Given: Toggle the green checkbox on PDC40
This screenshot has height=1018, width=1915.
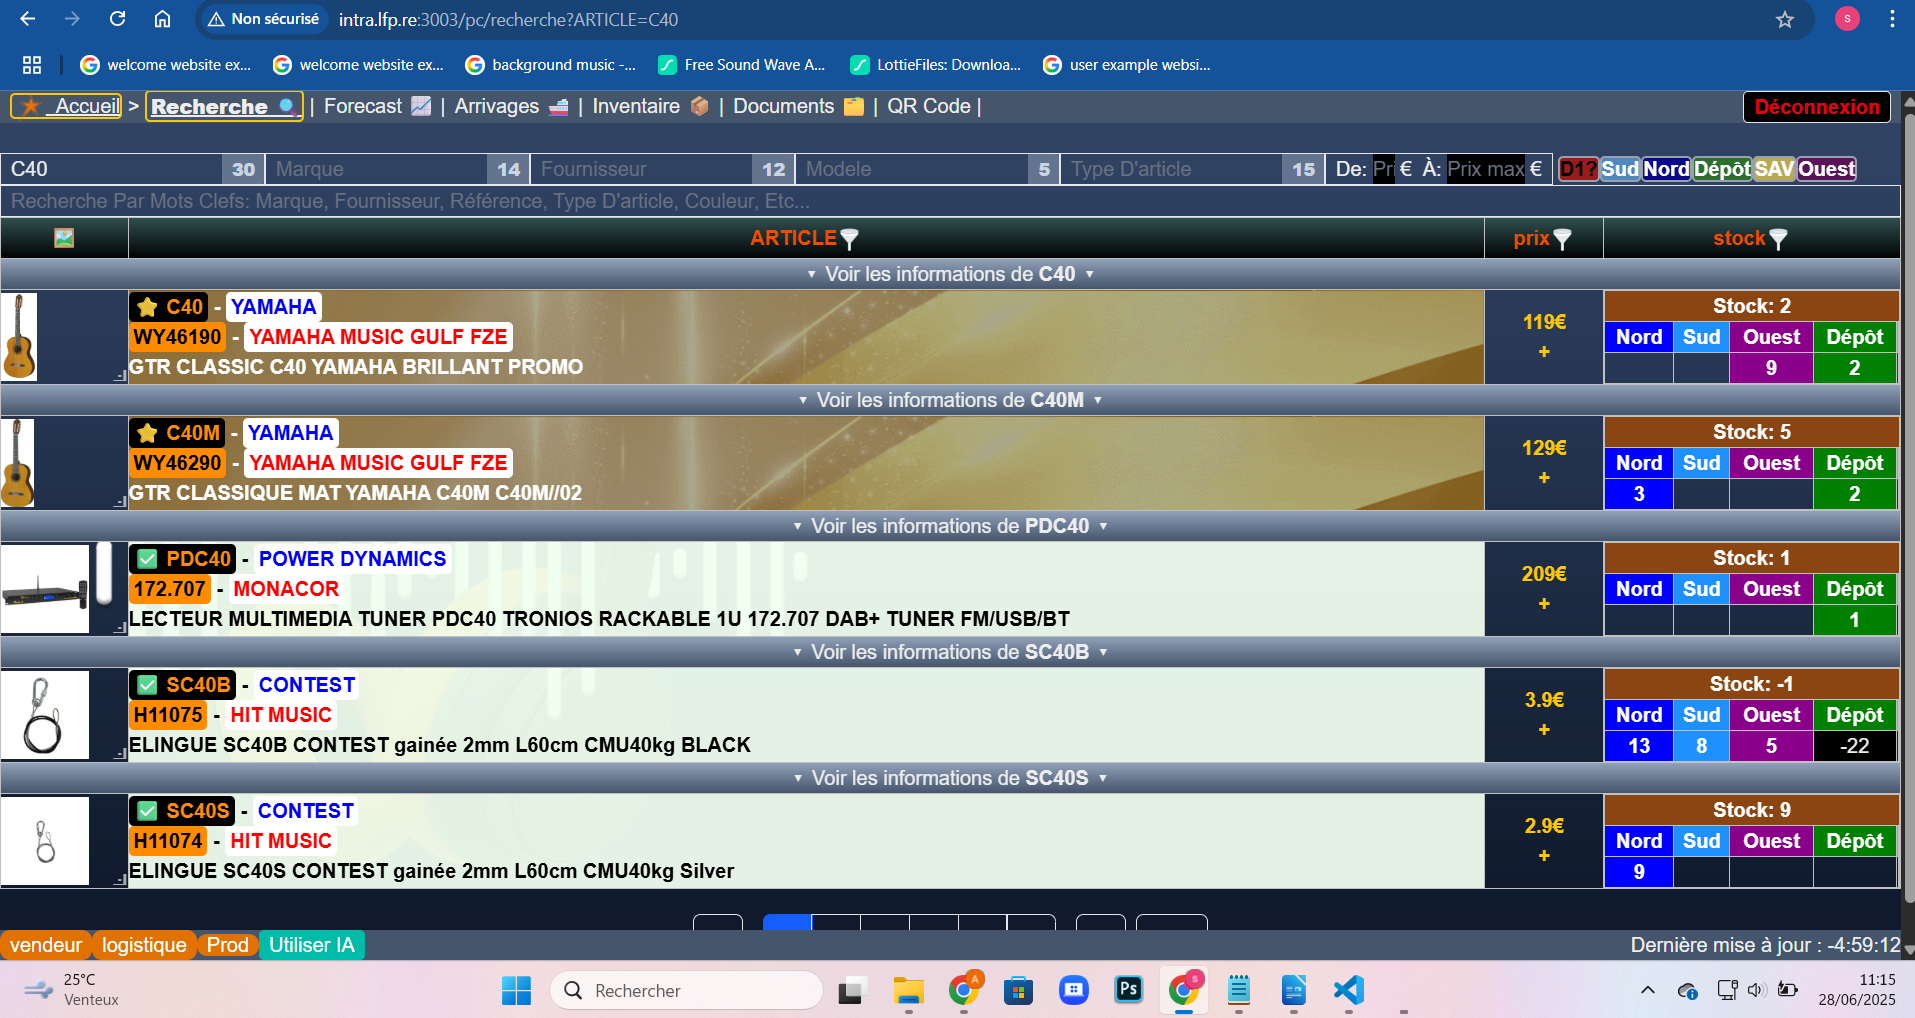Looking at the screenshot, I should [148, 559].
